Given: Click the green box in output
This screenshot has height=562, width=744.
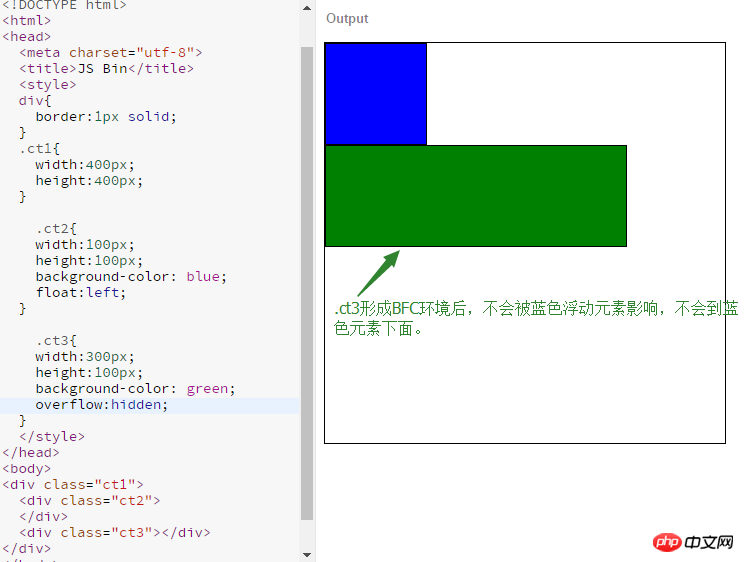Looking at the screenshot, I should click(476, 196).
